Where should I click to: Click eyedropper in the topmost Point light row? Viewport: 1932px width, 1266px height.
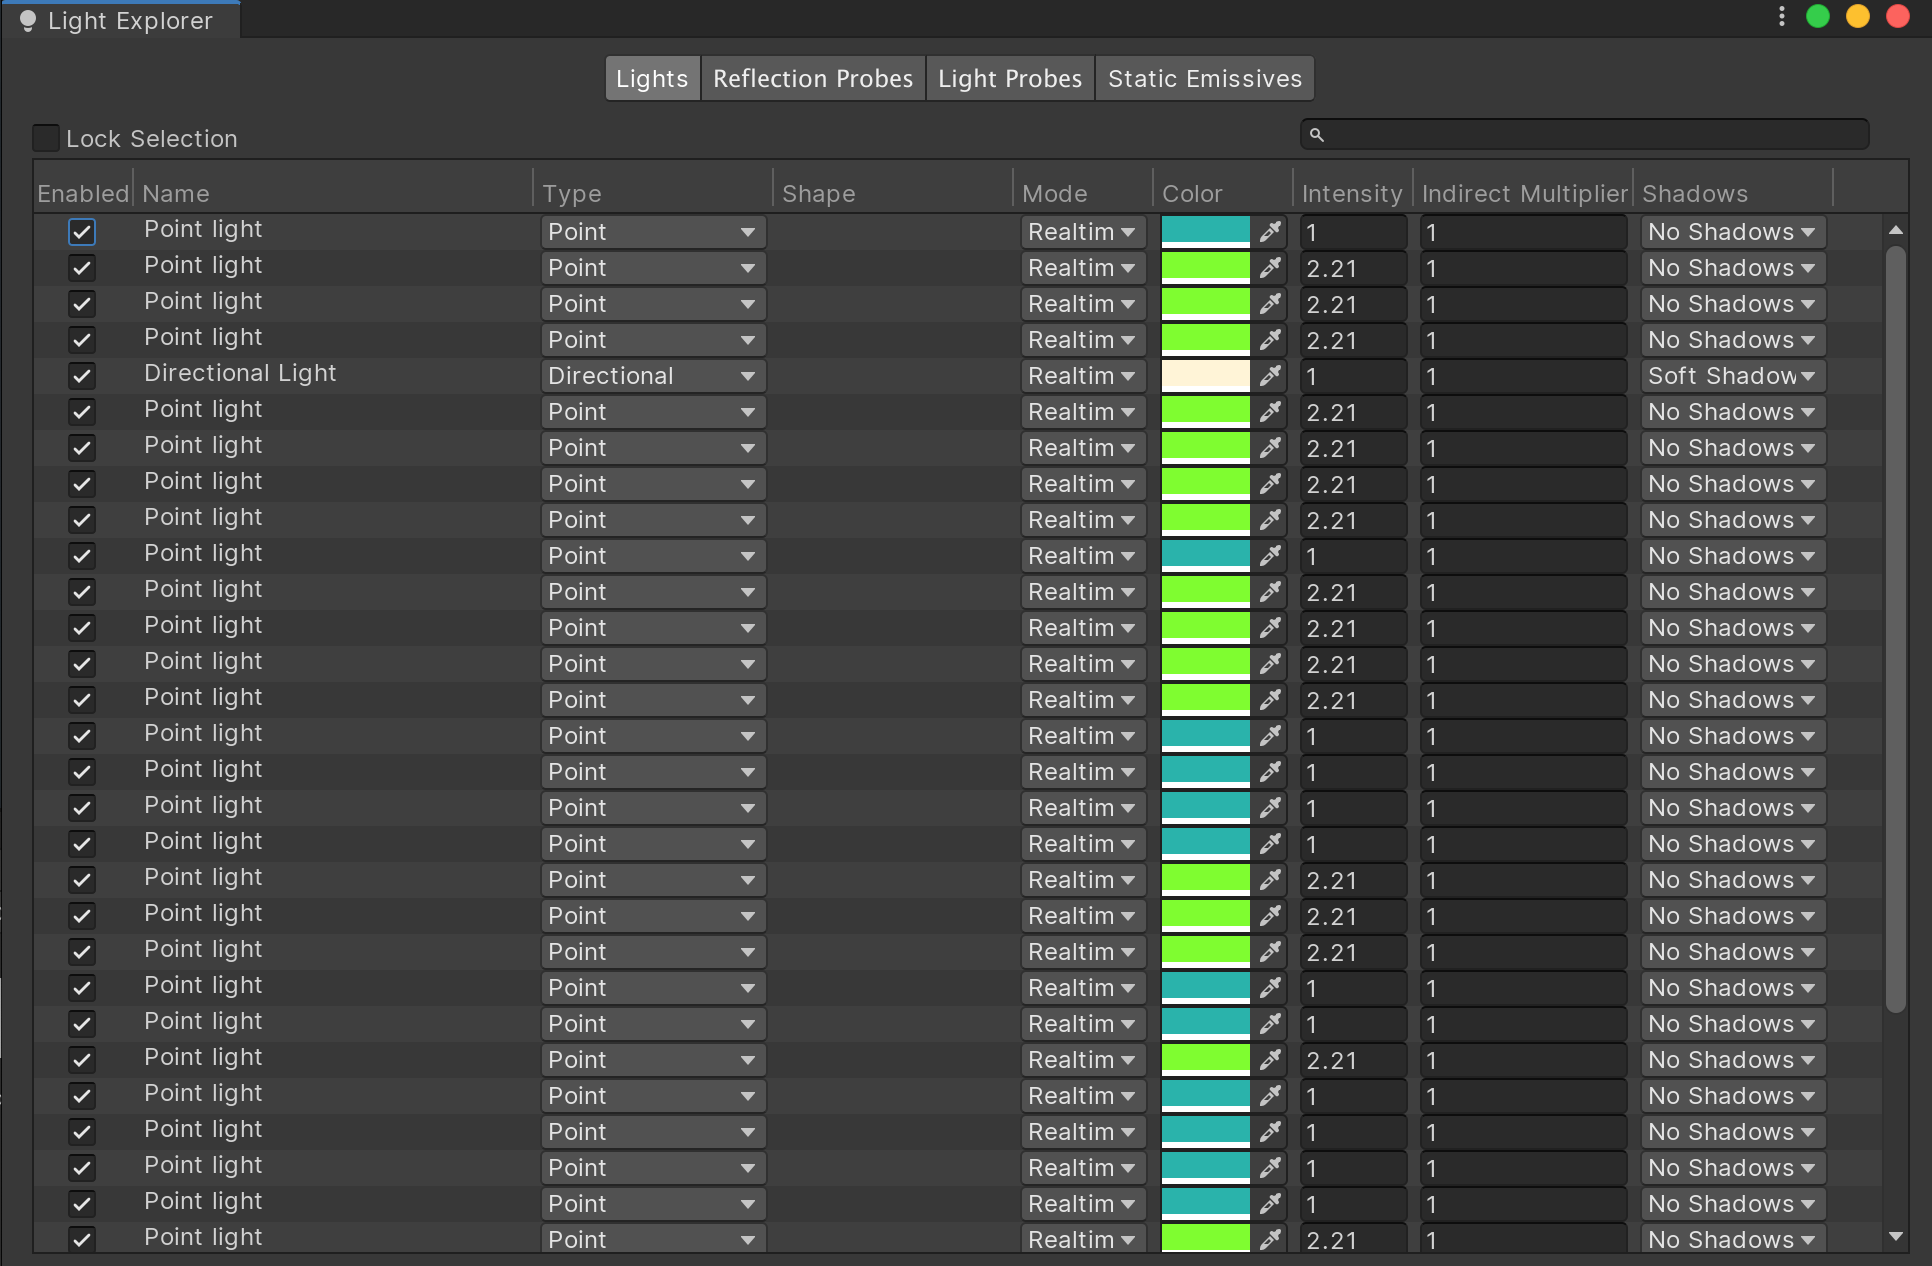[1270, 232]
